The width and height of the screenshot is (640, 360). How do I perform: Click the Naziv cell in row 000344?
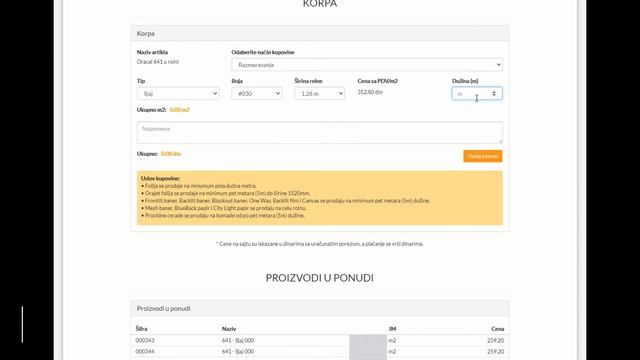(238, 351)
